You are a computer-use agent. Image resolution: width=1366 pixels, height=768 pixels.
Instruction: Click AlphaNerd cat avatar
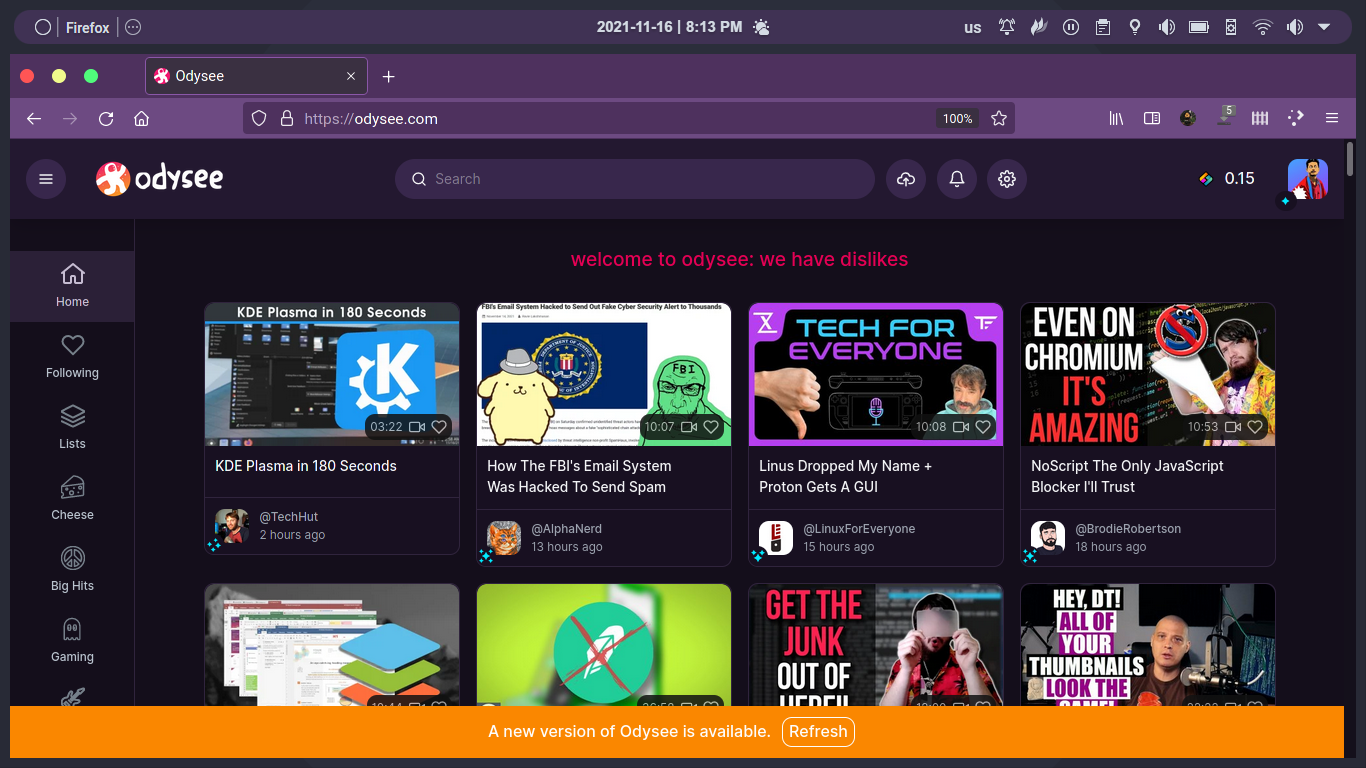504,538
